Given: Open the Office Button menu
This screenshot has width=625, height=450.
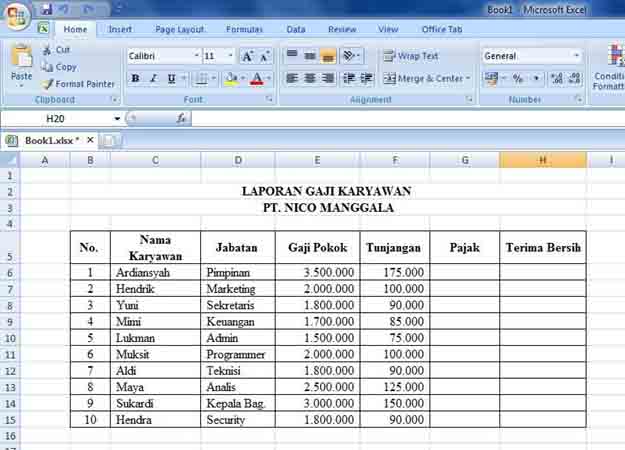Looking at the screenshot, I should 16,15.
